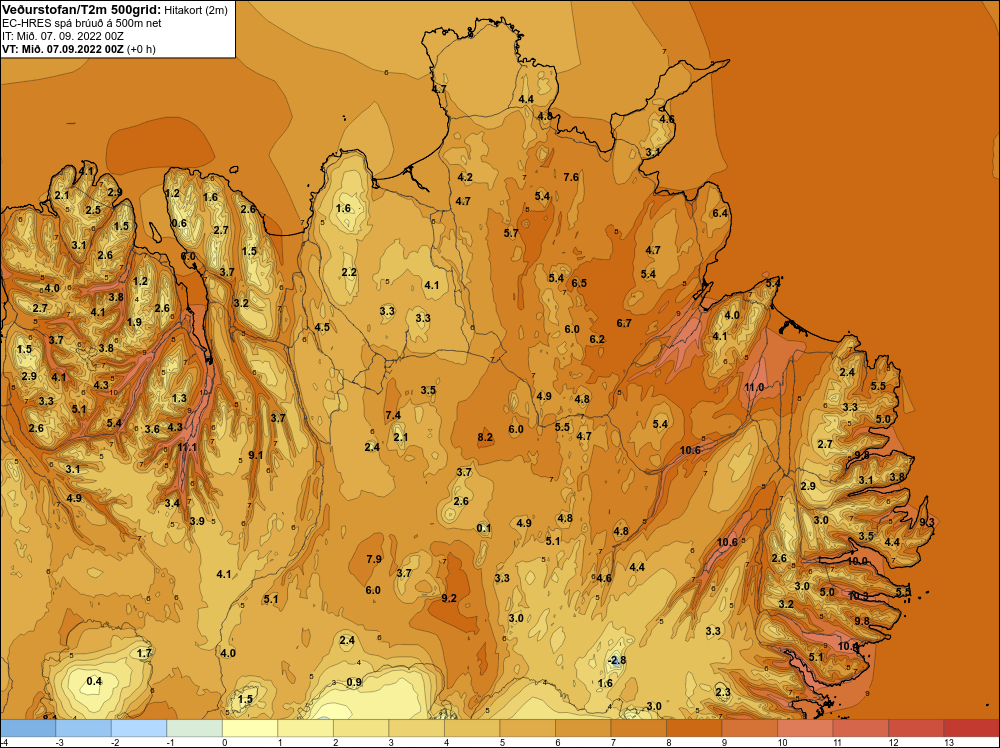The image size is (1000, 748).
Task: Click the 5.7 temperature value on the map
Action: [x=511, y=233]
